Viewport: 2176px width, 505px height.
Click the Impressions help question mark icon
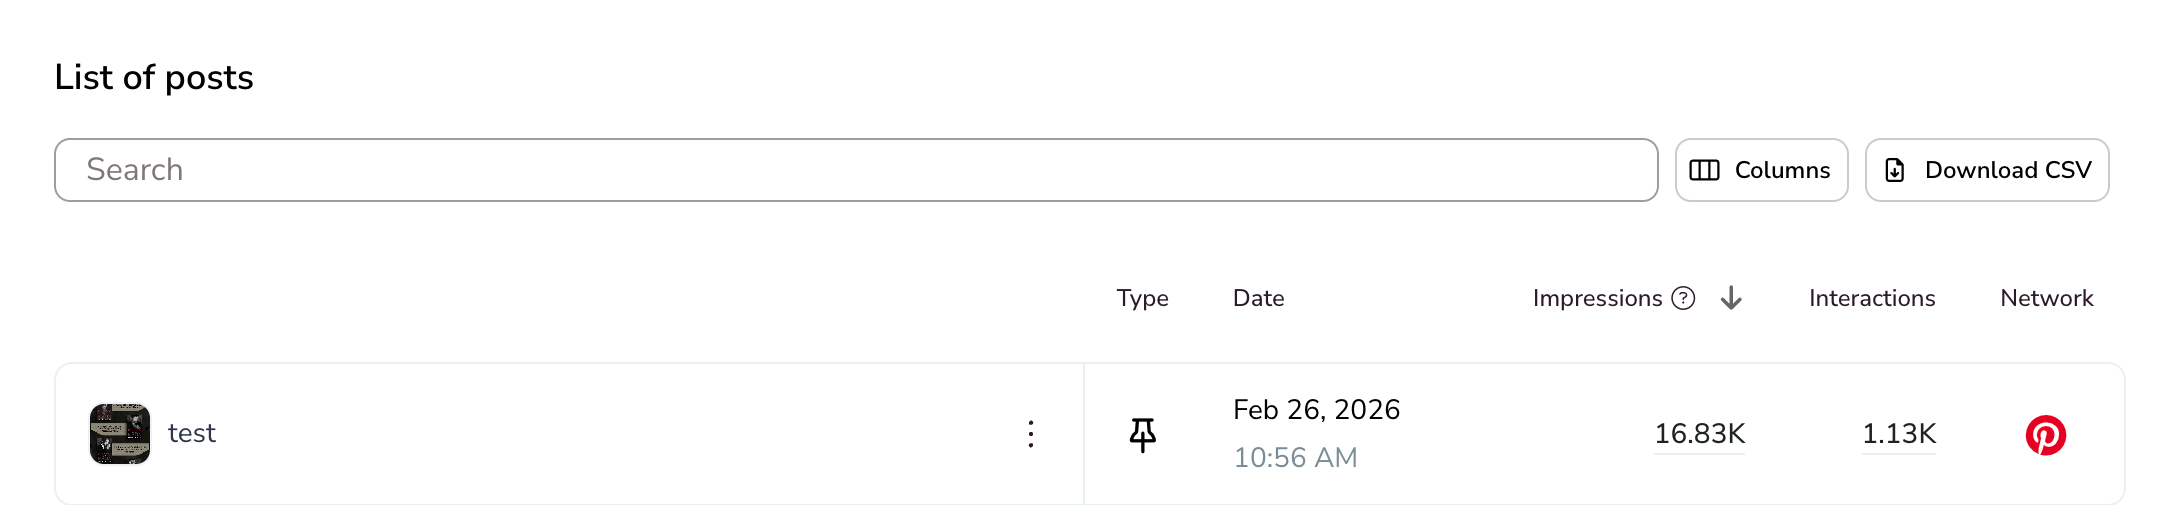tap(1684, 298)
